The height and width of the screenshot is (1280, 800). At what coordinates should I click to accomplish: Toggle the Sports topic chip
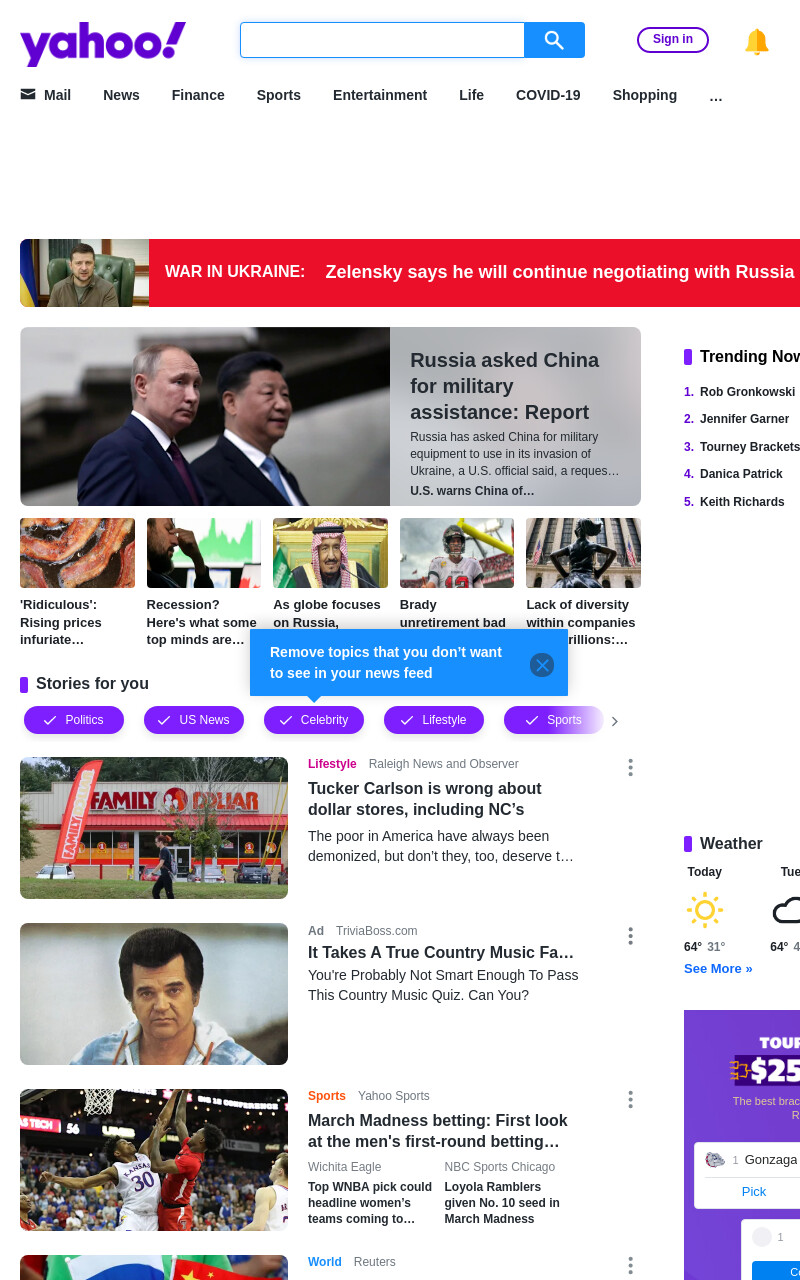(554, 720)
